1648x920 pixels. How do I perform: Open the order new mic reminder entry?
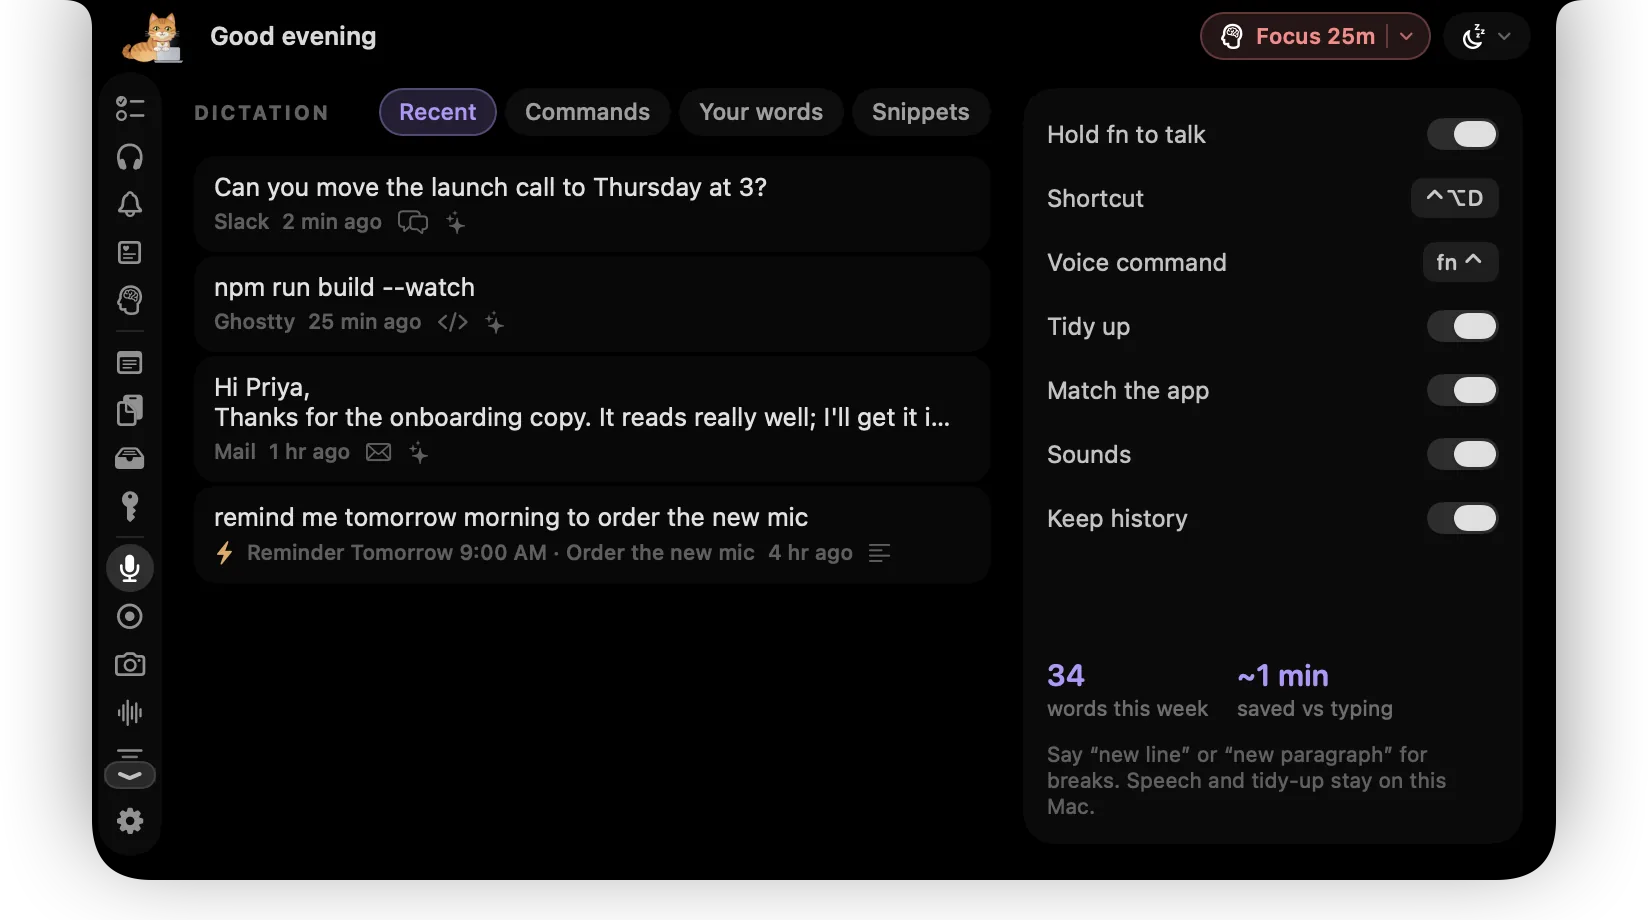tap(592, 535)
